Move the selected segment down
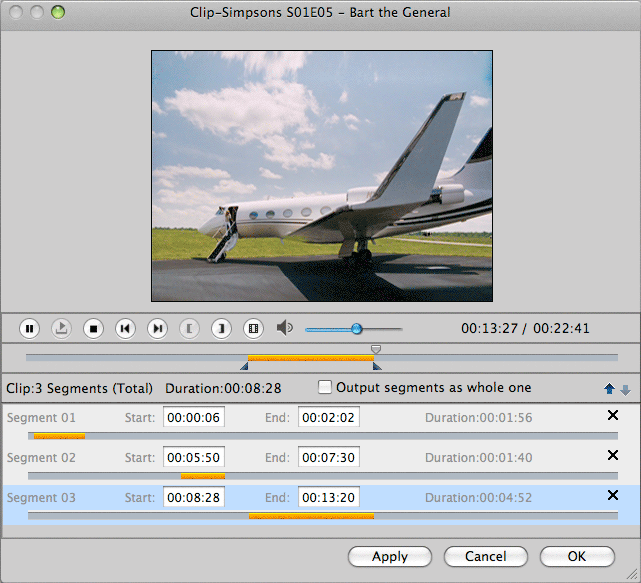 click(625, 390)
